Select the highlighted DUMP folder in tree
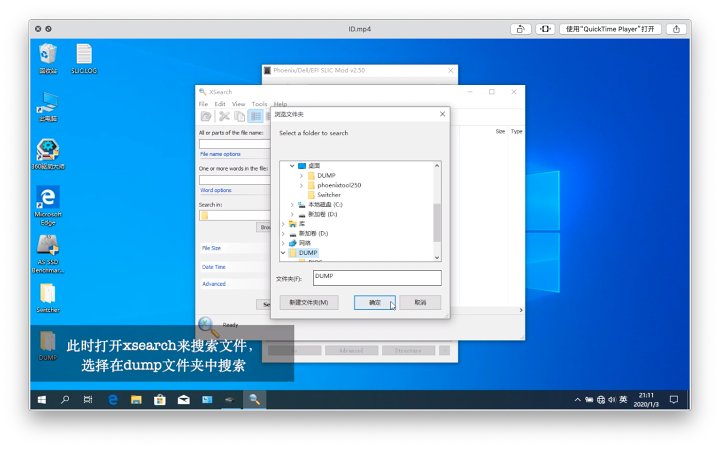Viewport: 720px width, 449px height. 307,252
